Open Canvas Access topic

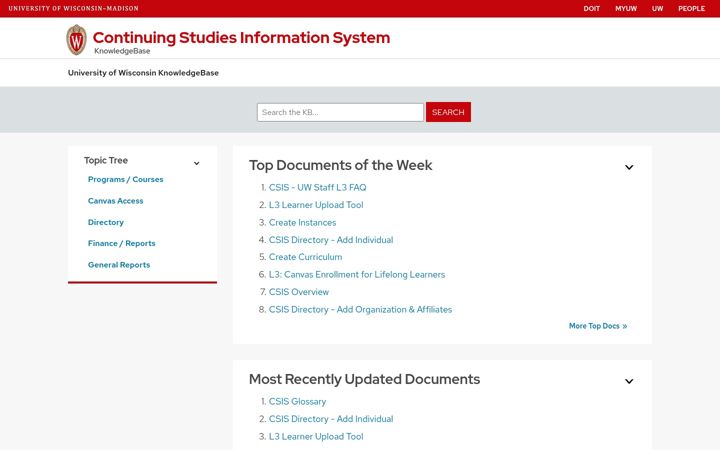116,201
